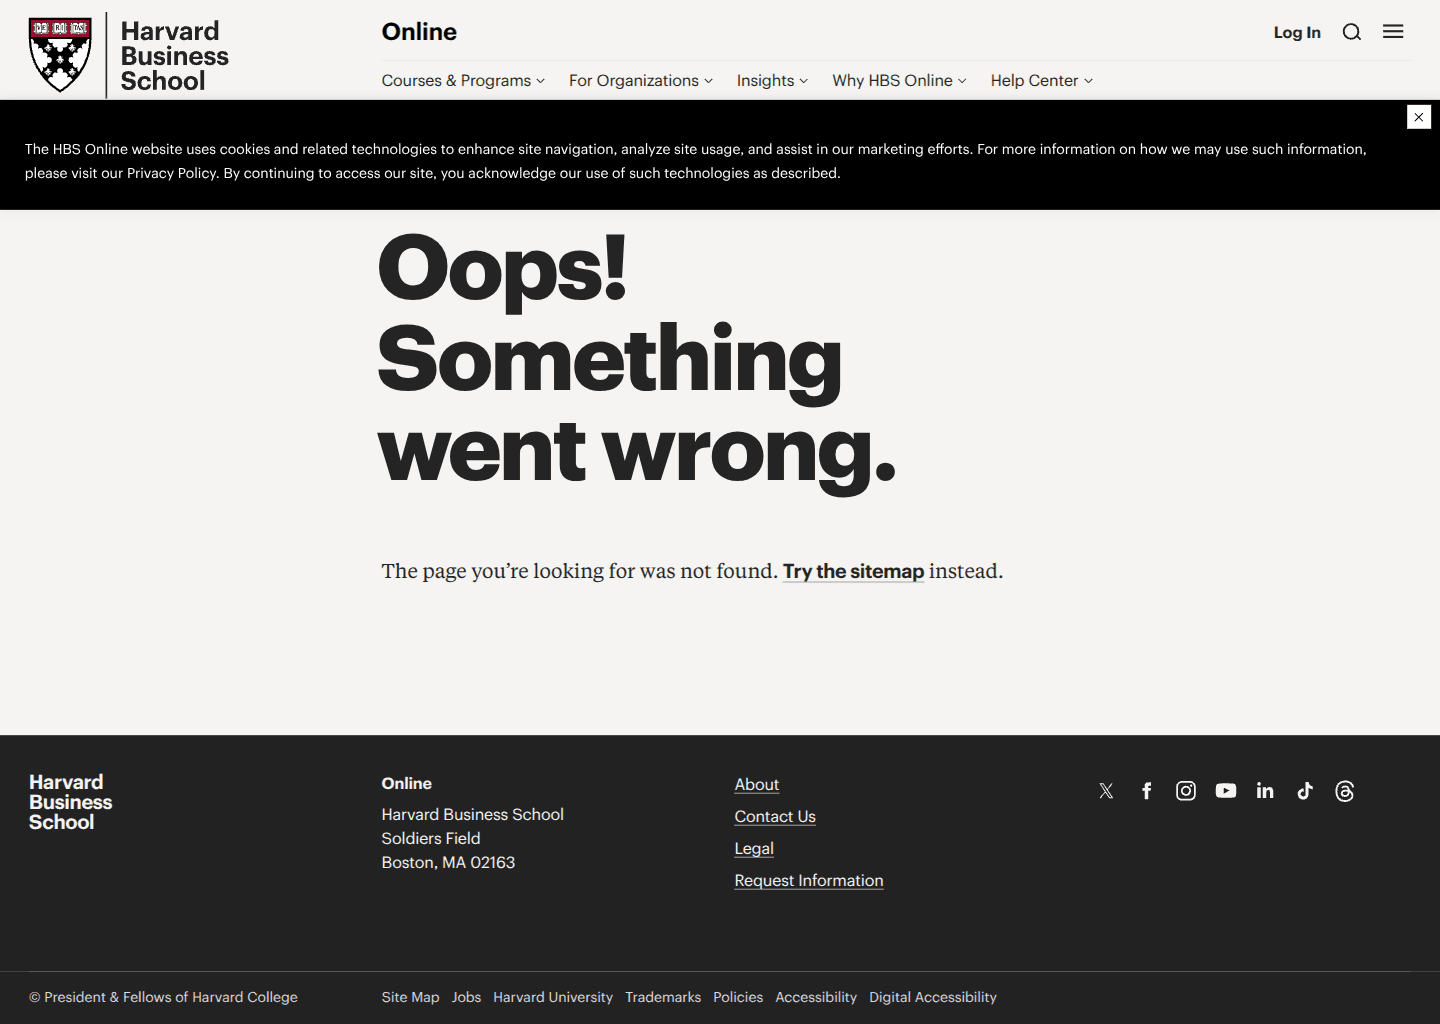Click Jobs in the footer bar
The image size is (1440, 1024).
tap(466, 997)
